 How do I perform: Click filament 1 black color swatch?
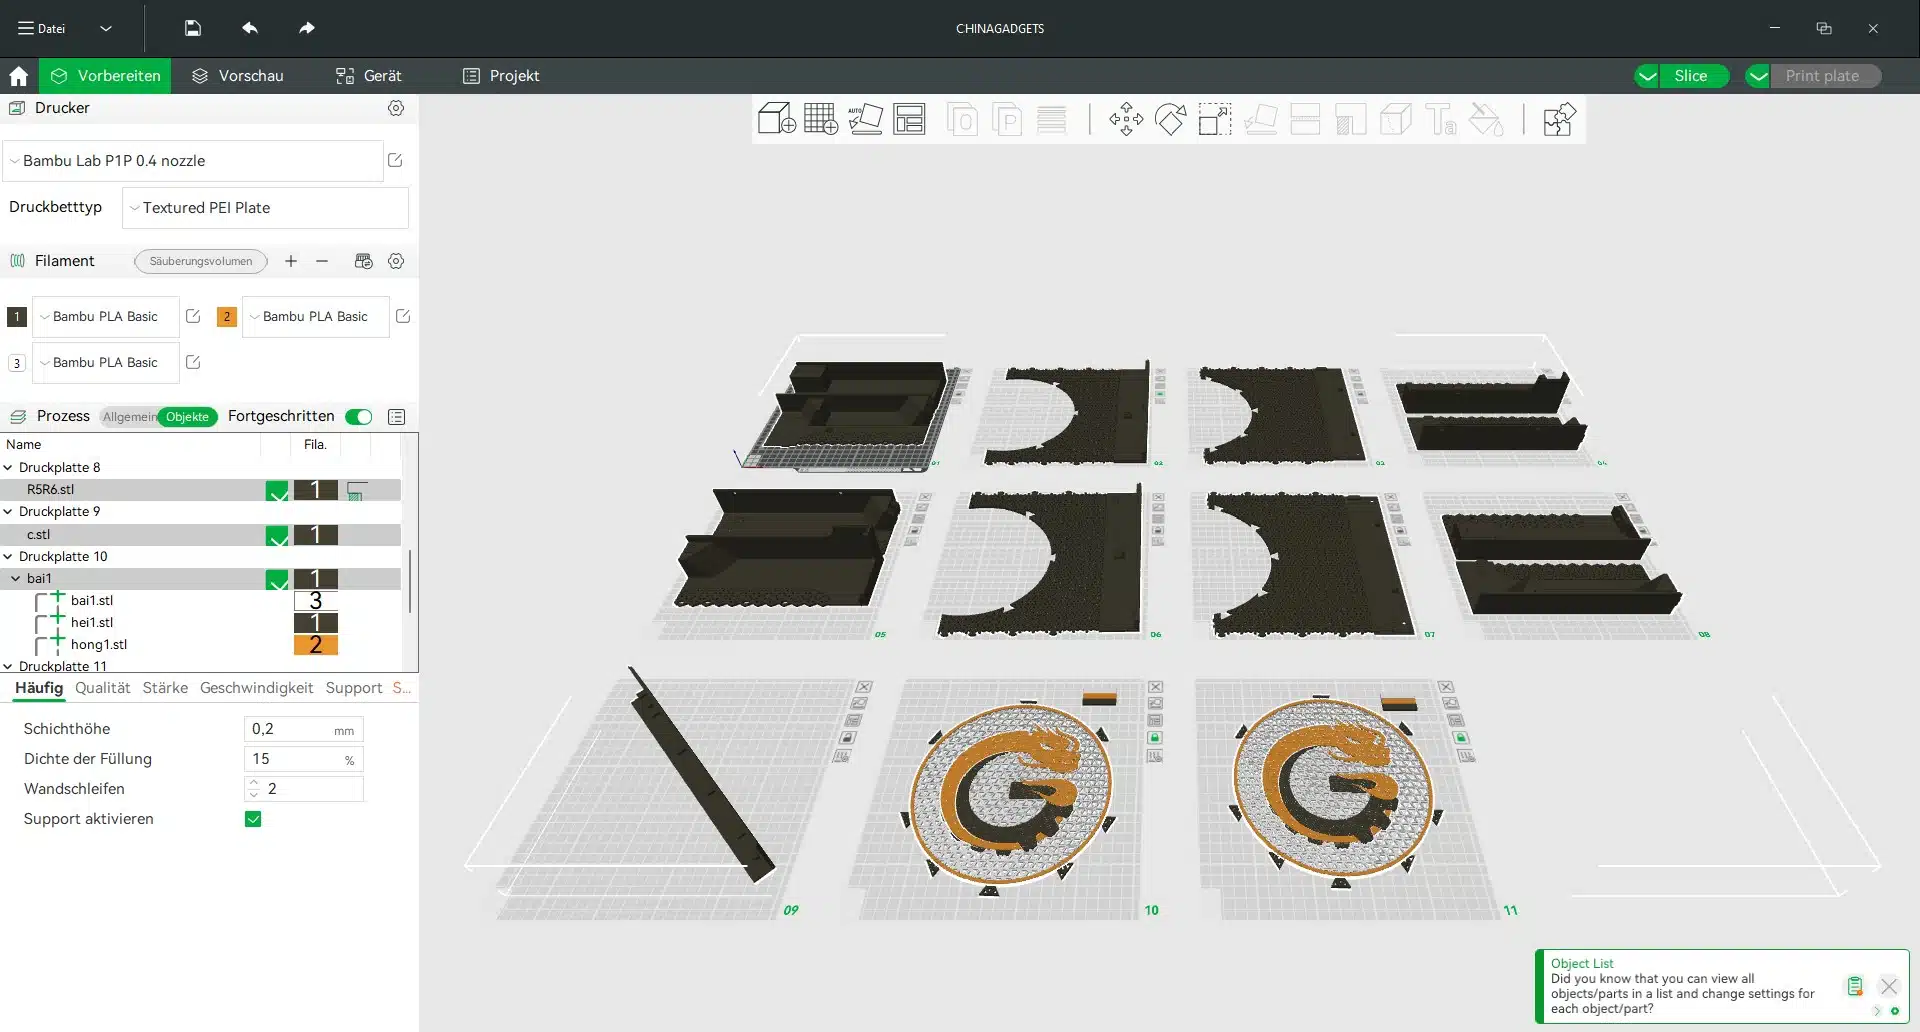point(17,316)
